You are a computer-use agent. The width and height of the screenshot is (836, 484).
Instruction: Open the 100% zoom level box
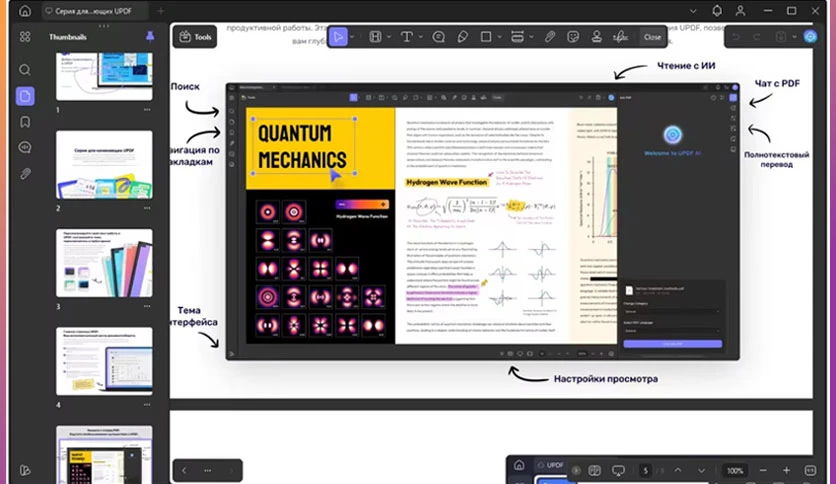click(735, 471)
